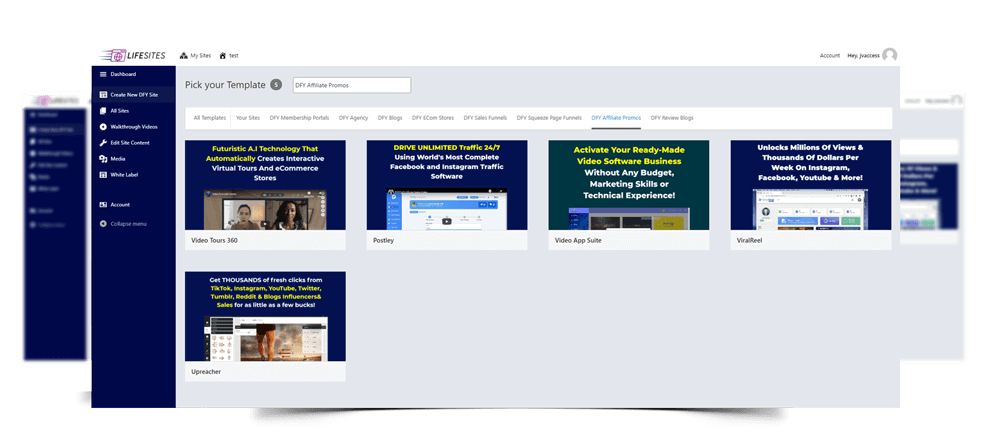The image size is (1000, 448).
Task: Select the DFY Squeeze Page Funnels tab
Action: 549,118
